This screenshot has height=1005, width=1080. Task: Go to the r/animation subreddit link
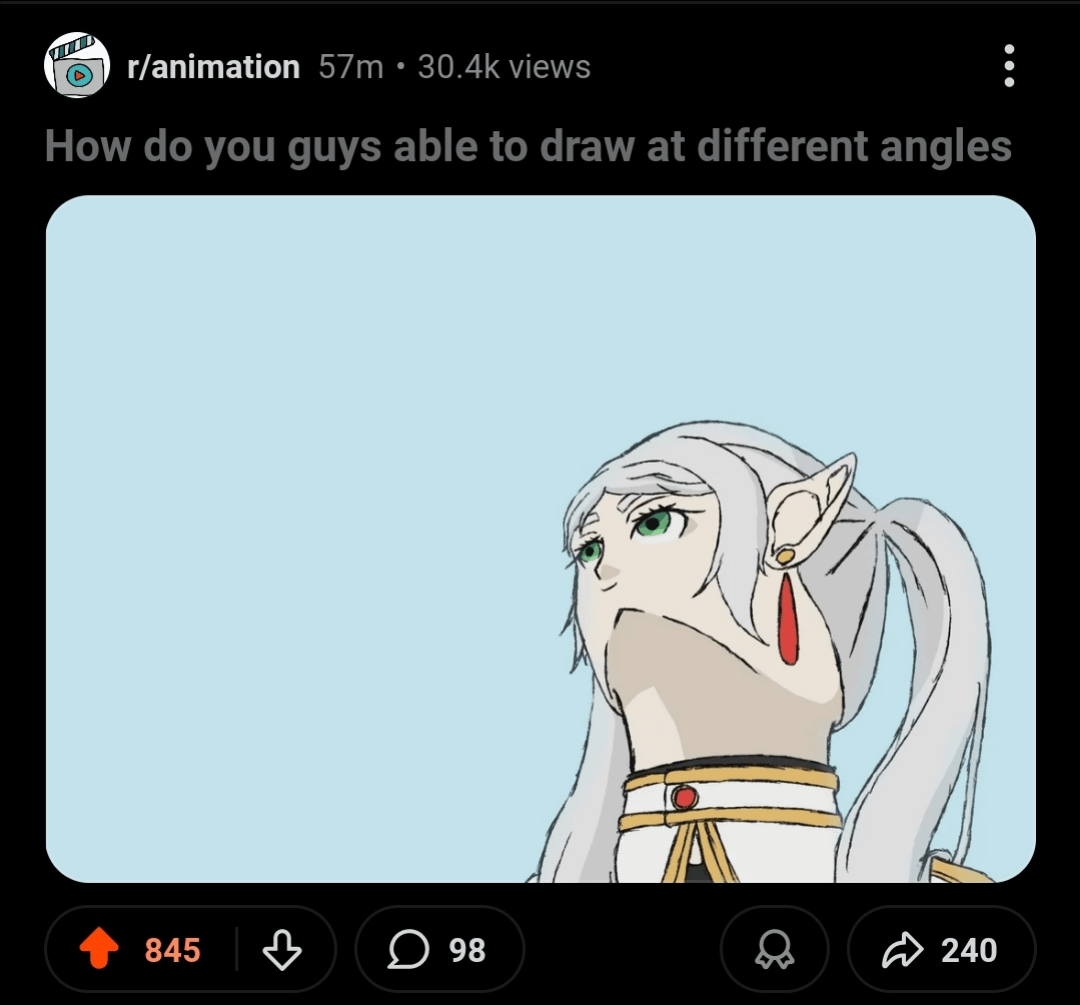[x=214, y=67]
